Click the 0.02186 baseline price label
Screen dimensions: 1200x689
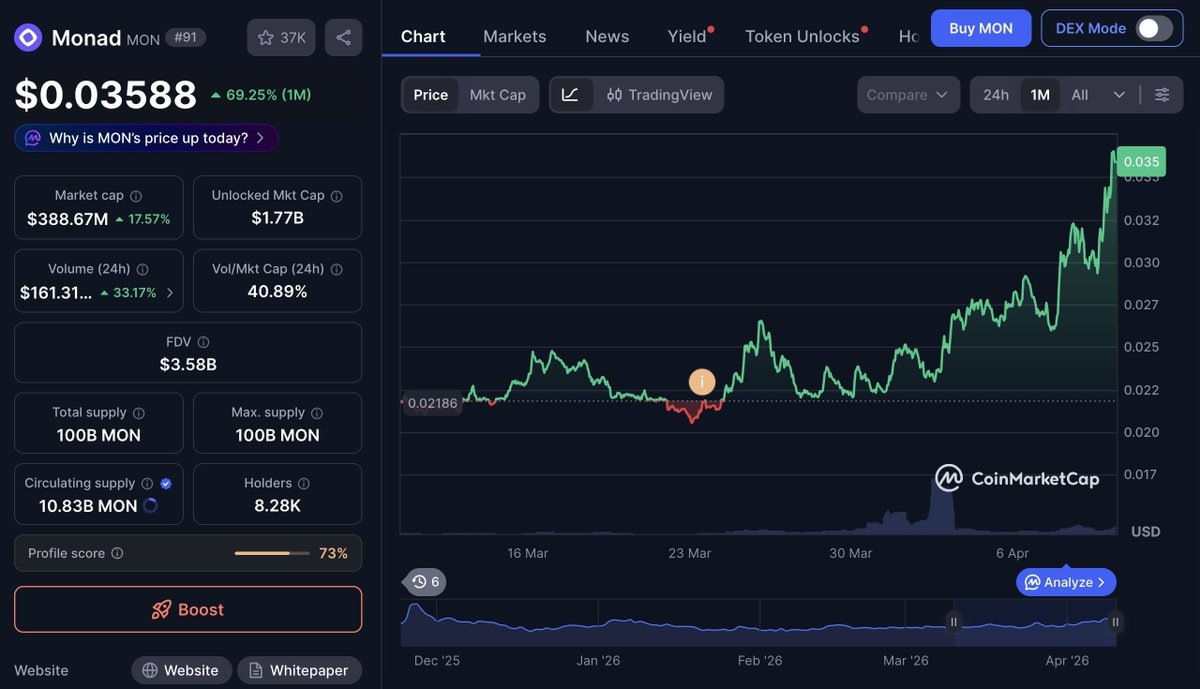coord(433,404)
